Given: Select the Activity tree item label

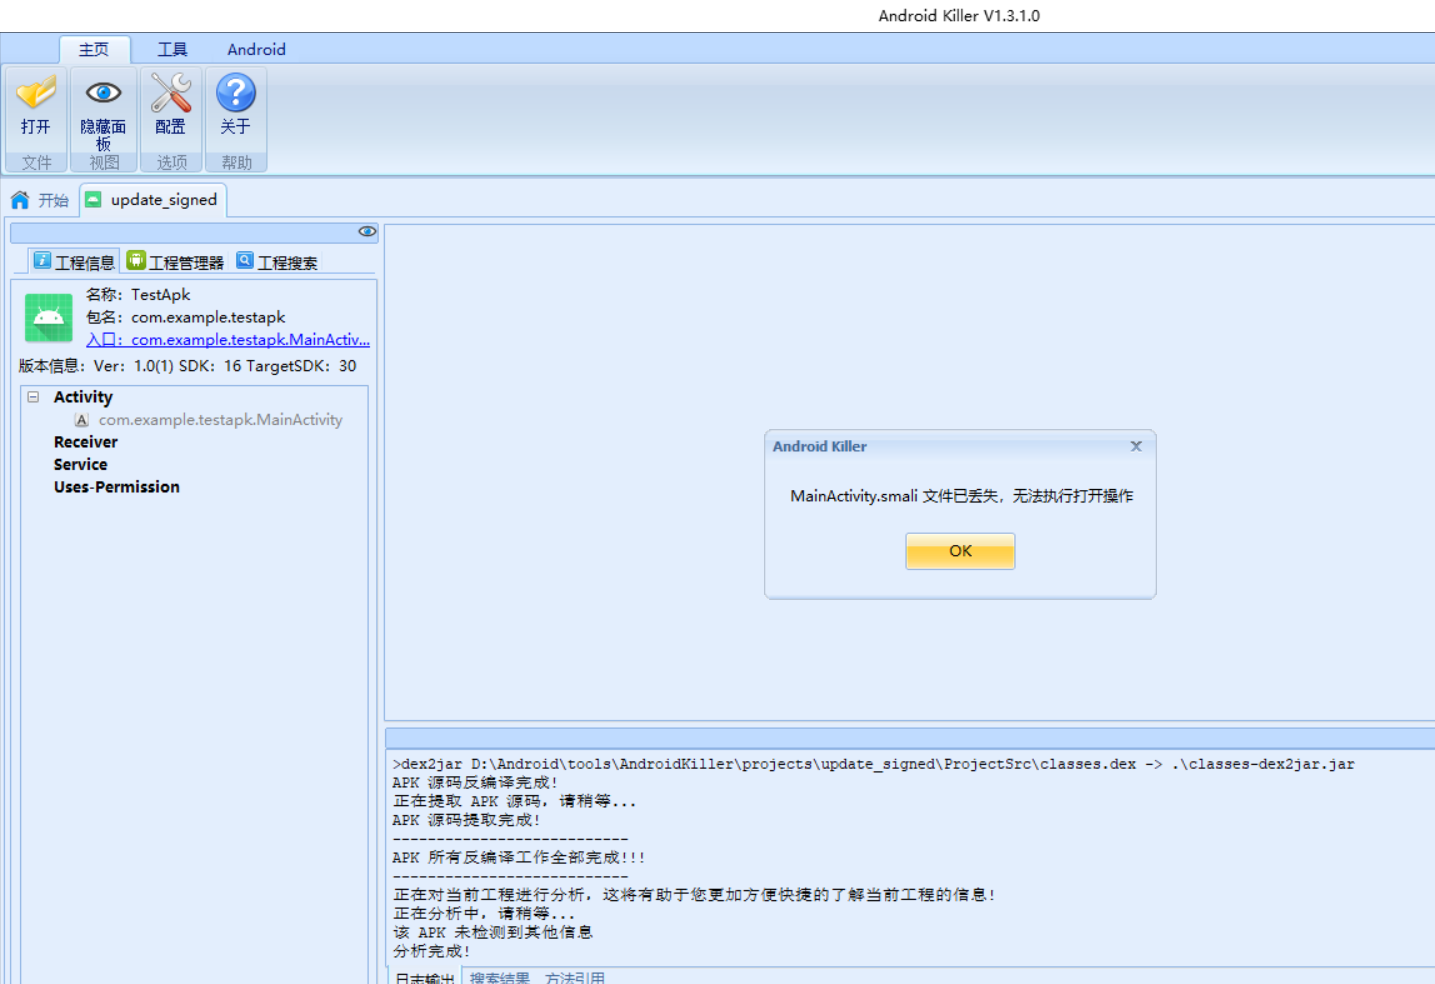Looking at the screenshot, I should click(83, 397).
